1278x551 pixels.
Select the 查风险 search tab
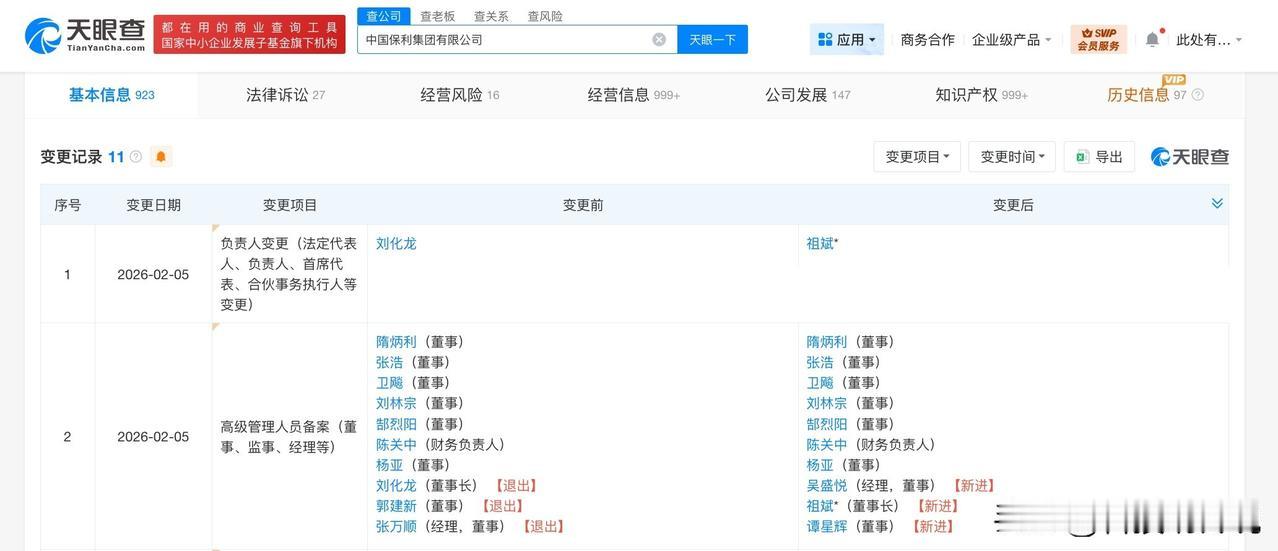[545, 16]
